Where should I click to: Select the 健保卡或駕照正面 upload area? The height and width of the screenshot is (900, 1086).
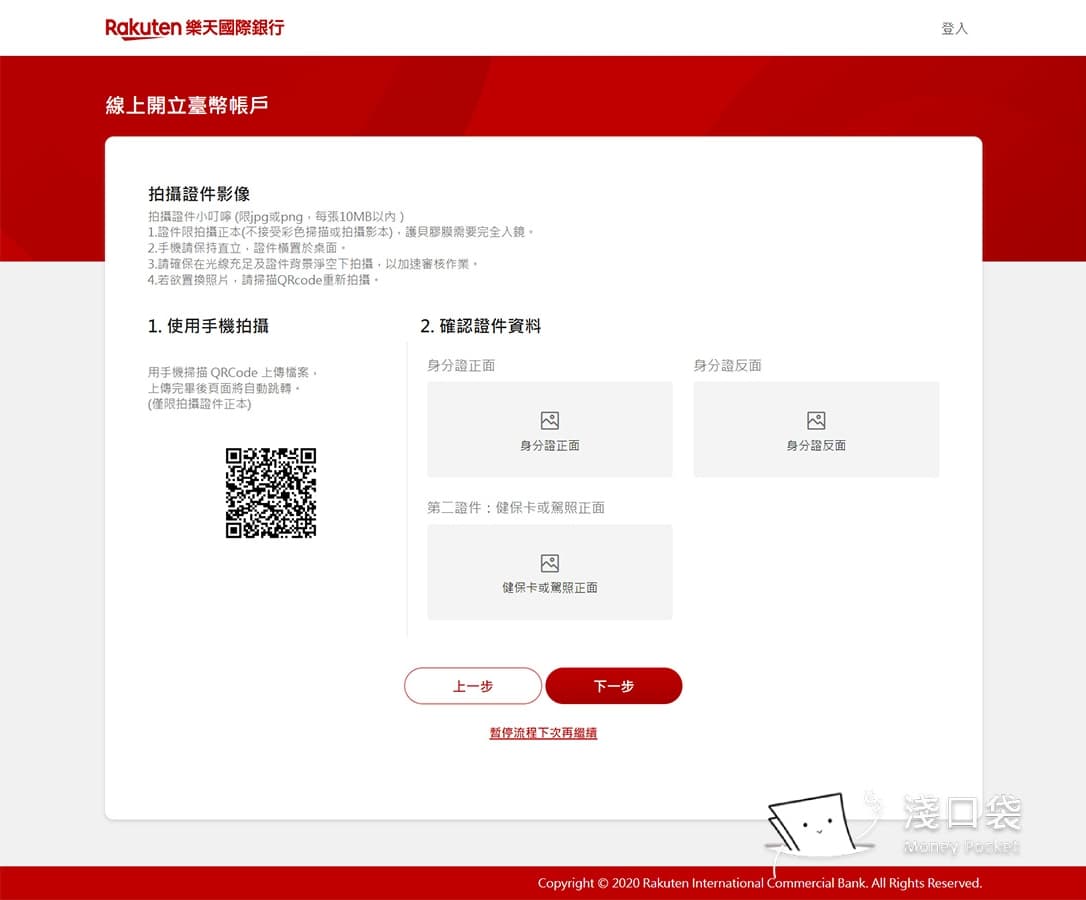coord(549,571)
